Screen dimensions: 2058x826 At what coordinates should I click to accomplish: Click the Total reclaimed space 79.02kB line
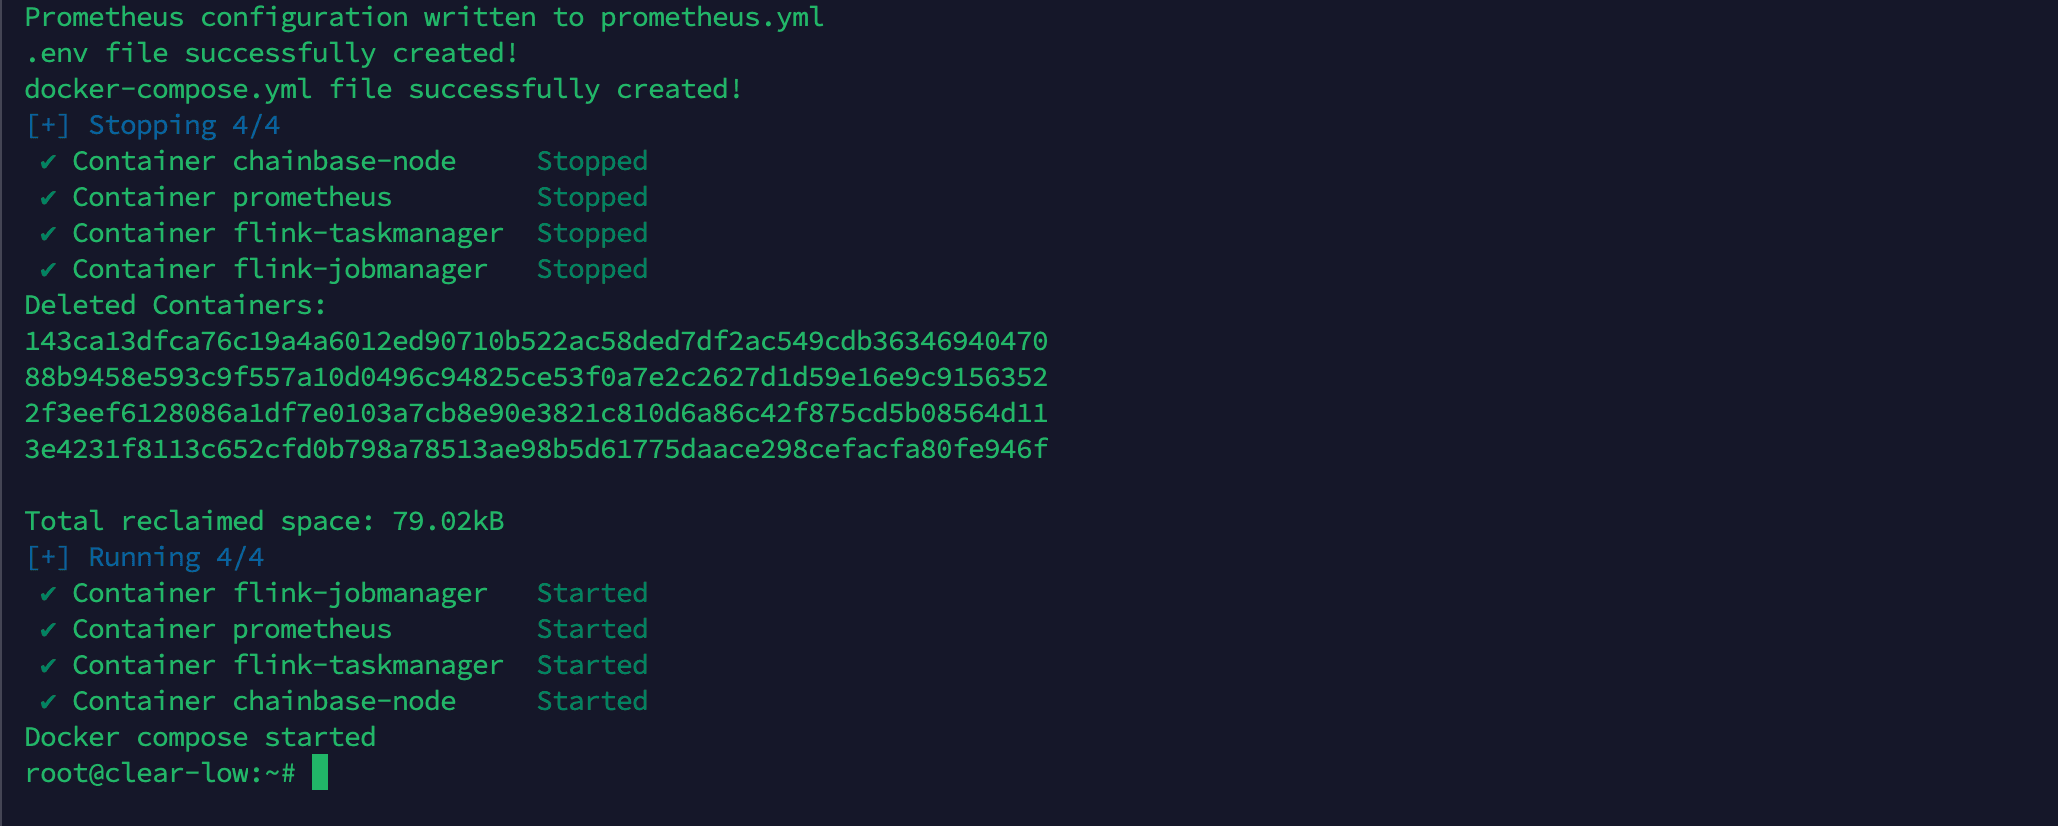tap(264, 521)
